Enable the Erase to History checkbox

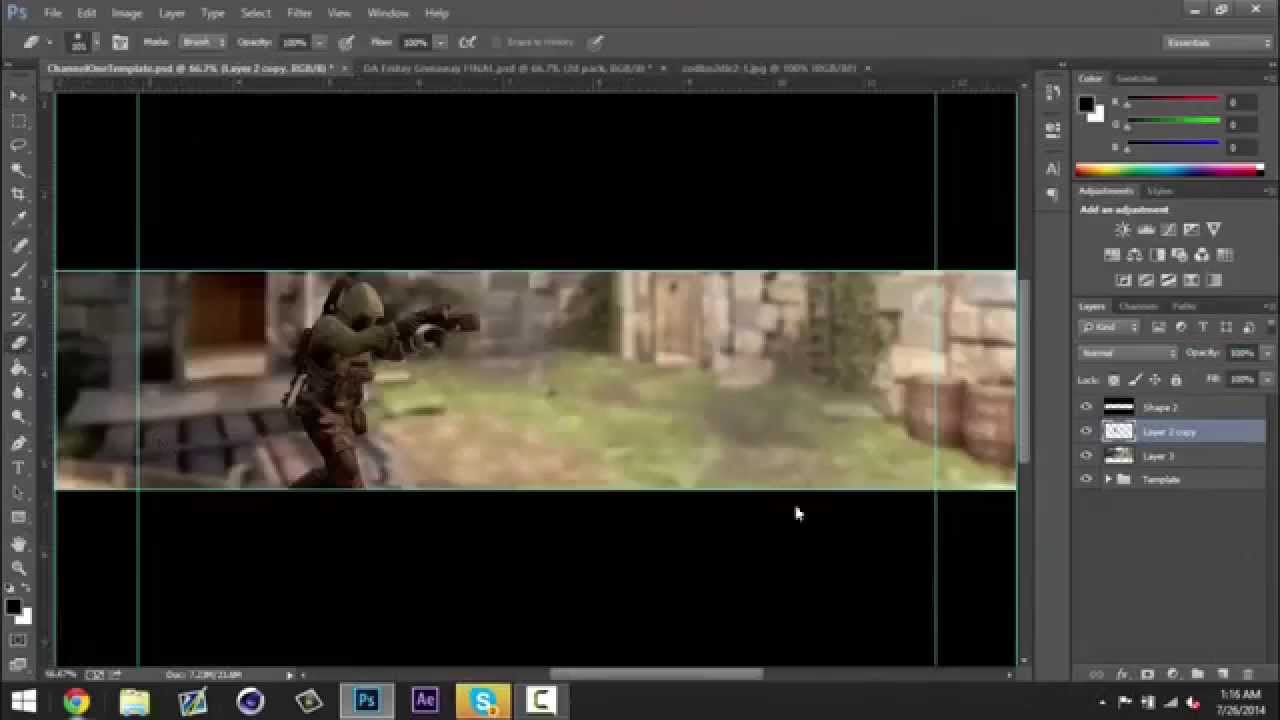496,43
